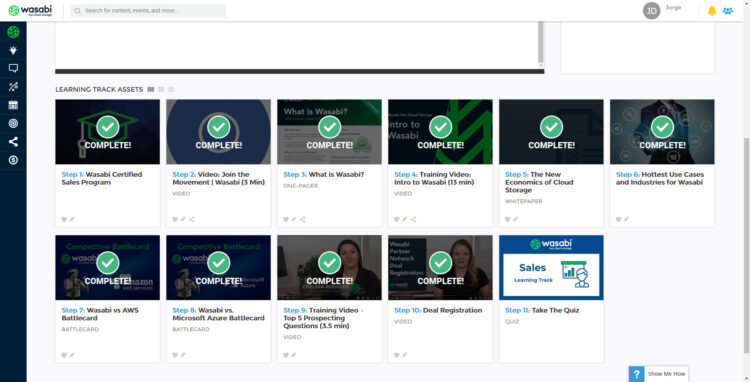
Task: Pin the Step 5 whitepaper card
Action: pos(516,219)
